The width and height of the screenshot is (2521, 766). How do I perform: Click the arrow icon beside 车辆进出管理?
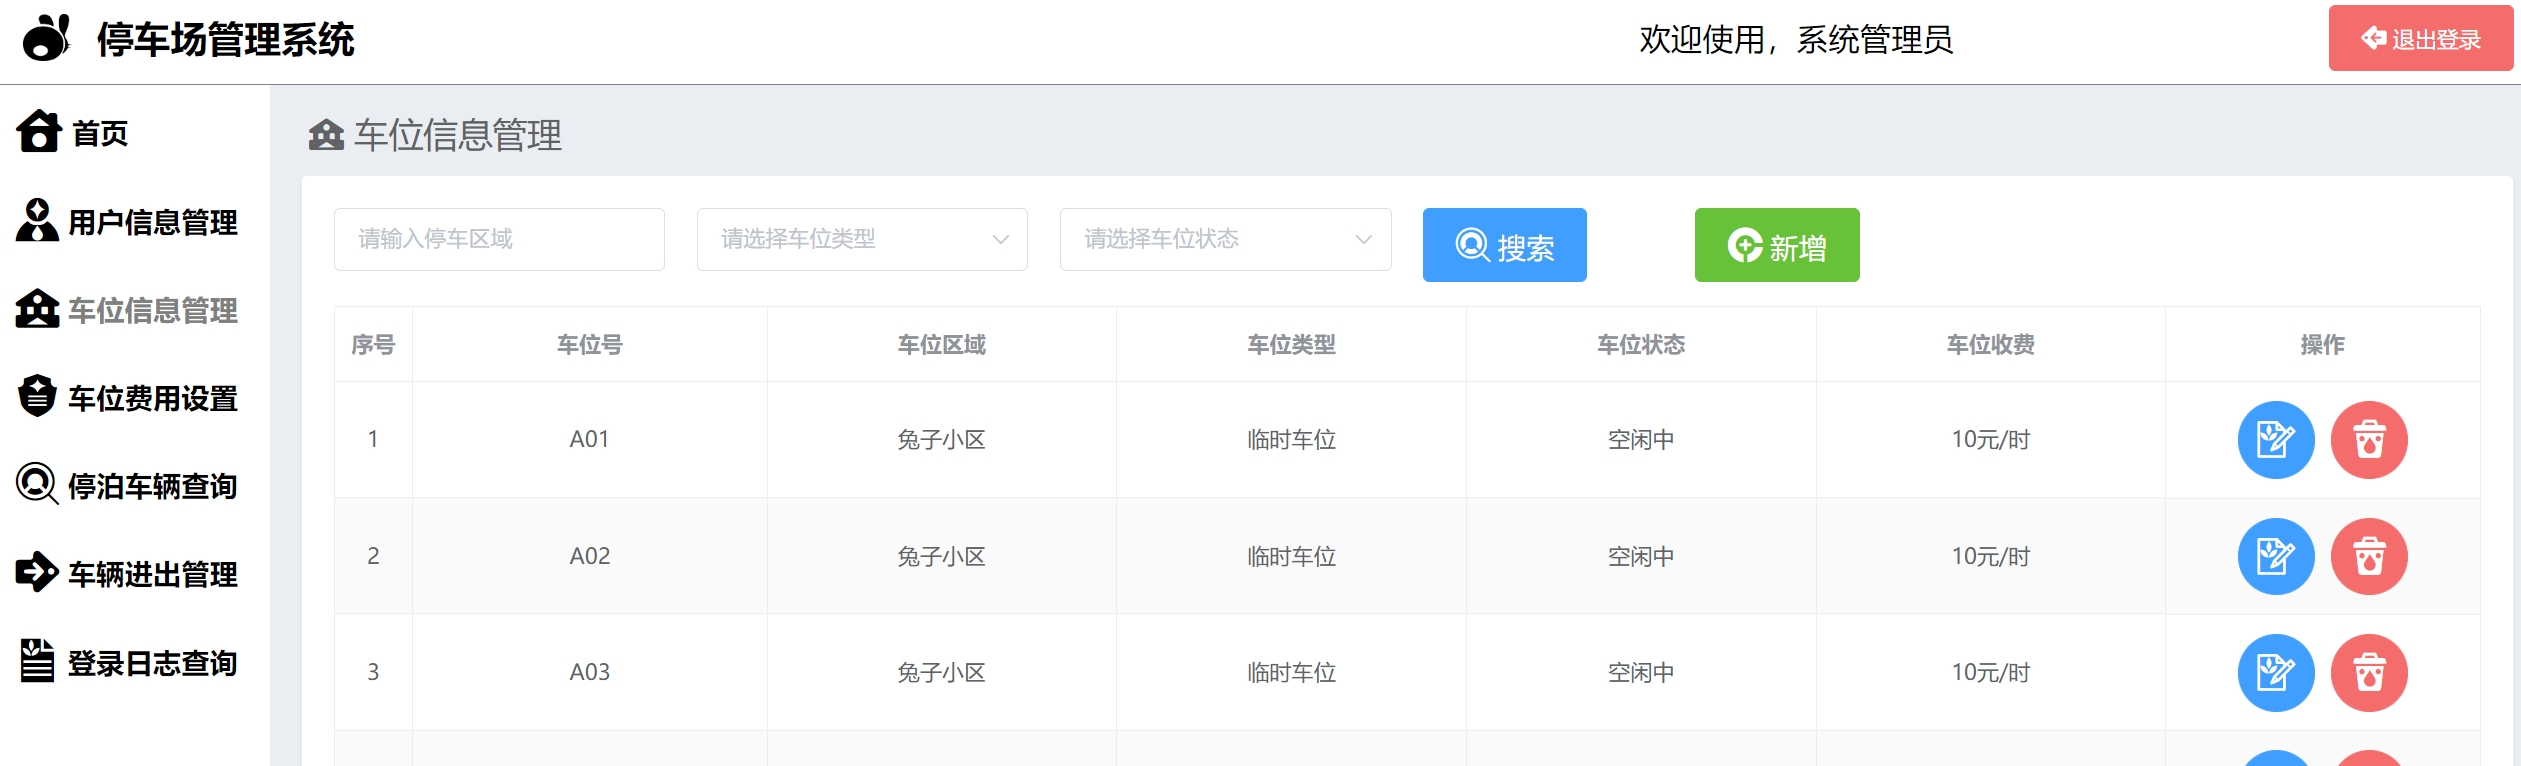pos(37,572)
